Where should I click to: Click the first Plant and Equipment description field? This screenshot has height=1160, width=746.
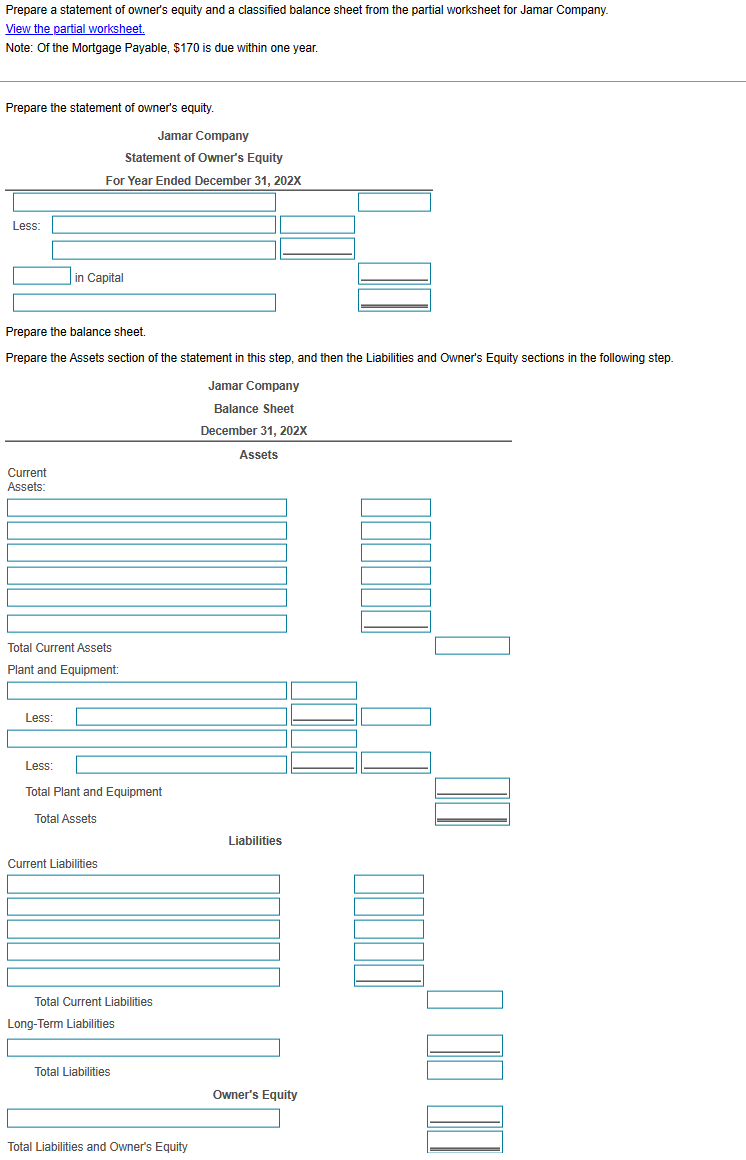point(146,690)
